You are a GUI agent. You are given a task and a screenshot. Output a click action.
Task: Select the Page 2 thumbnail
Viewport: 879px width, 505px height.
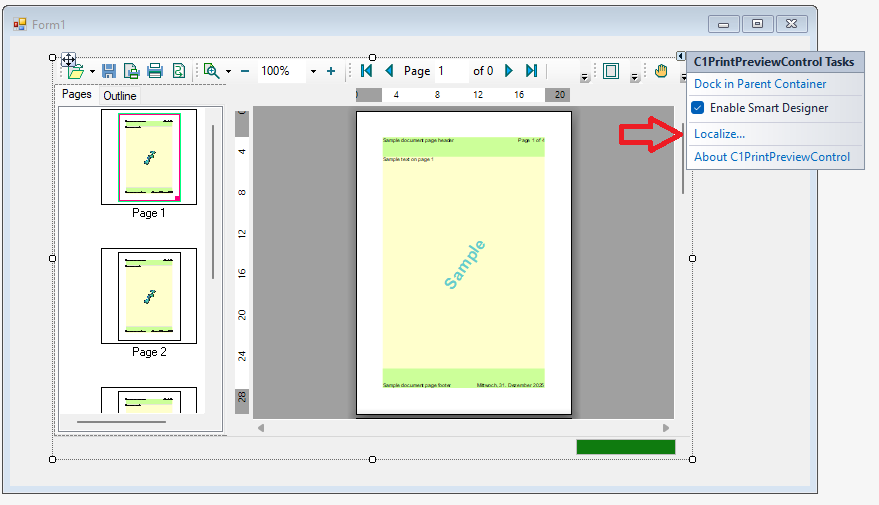(x=149, y=296)
